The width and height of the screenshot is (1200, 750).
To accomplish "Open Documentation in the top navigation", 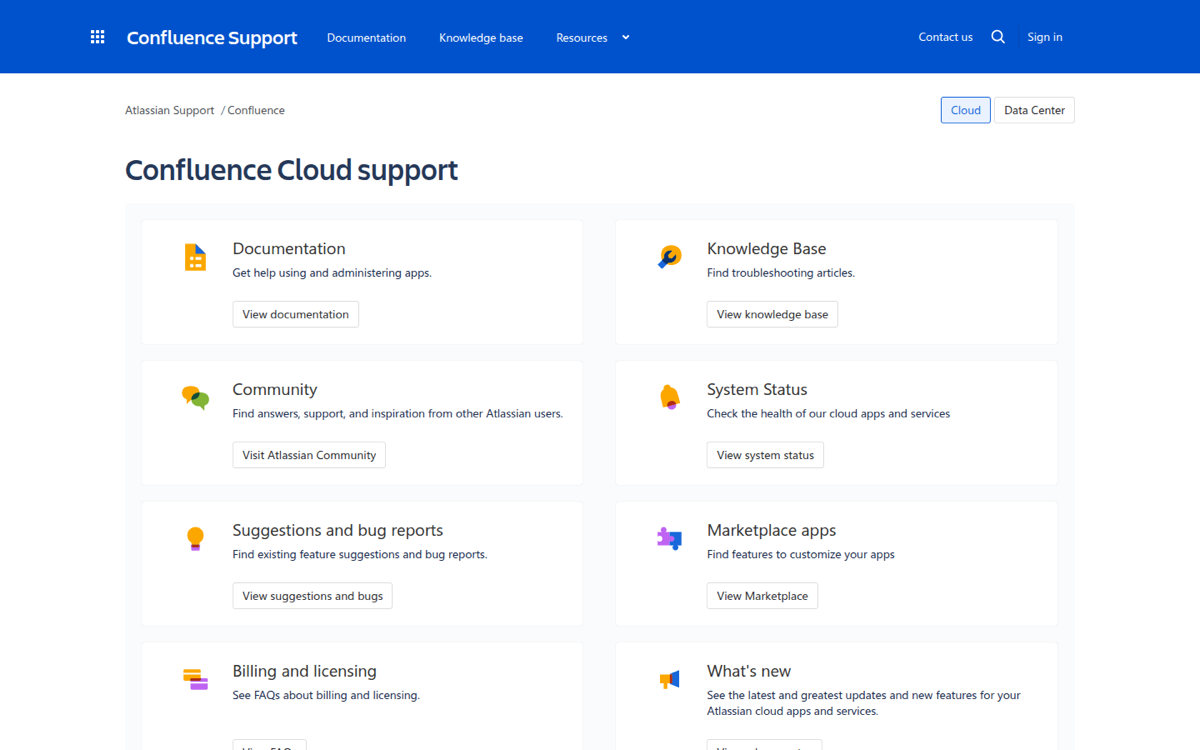I will coord(366,38).
